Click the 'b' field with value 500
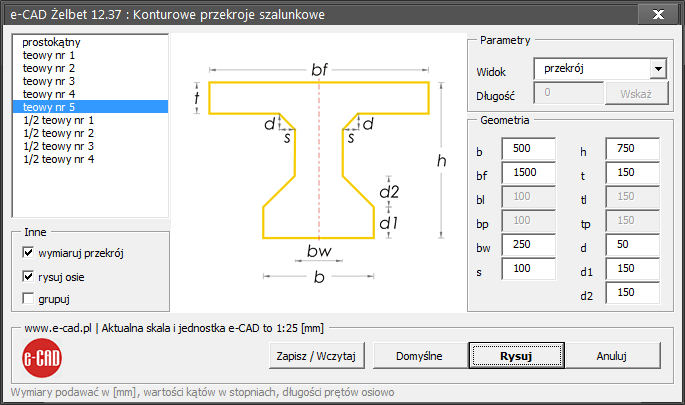685x405 pixels. click(529, 149)
